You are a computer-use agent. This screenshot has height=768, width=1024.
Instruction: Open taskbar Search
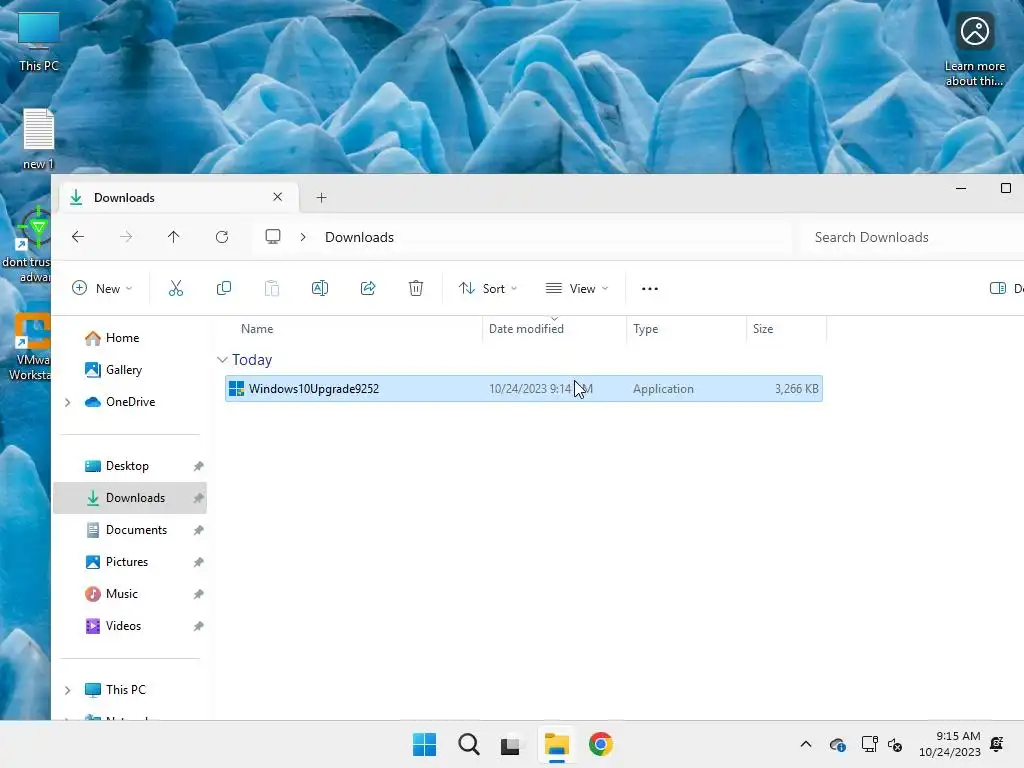click(468, 744)
